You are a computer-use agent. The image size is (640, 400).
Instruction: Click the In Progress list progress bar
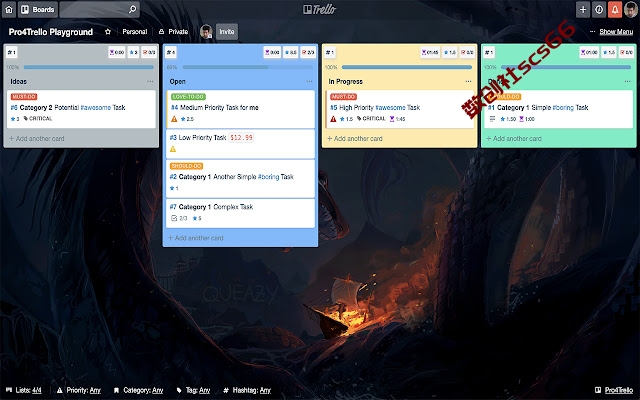click(x=407, y=67)
